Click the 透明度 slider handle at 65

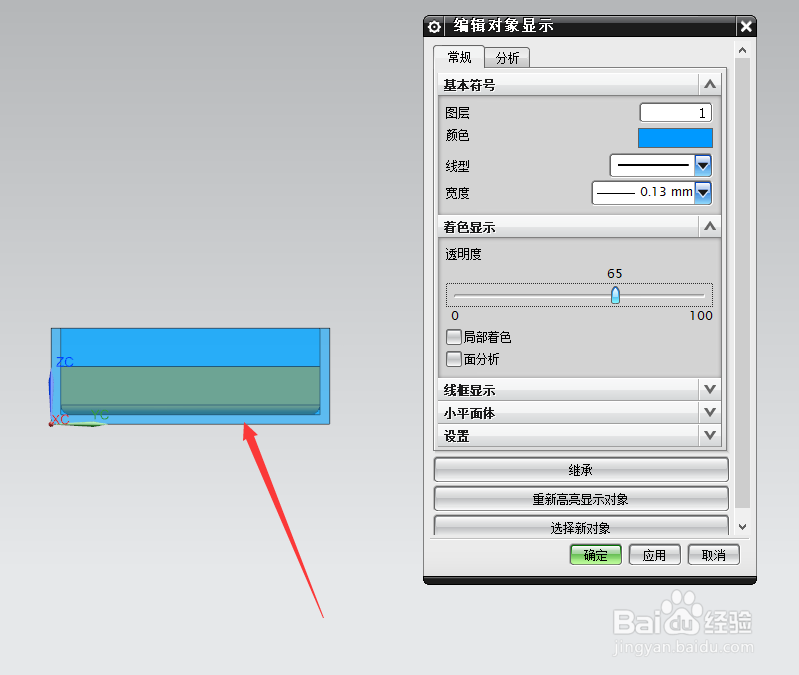click(x=615, y=295)
